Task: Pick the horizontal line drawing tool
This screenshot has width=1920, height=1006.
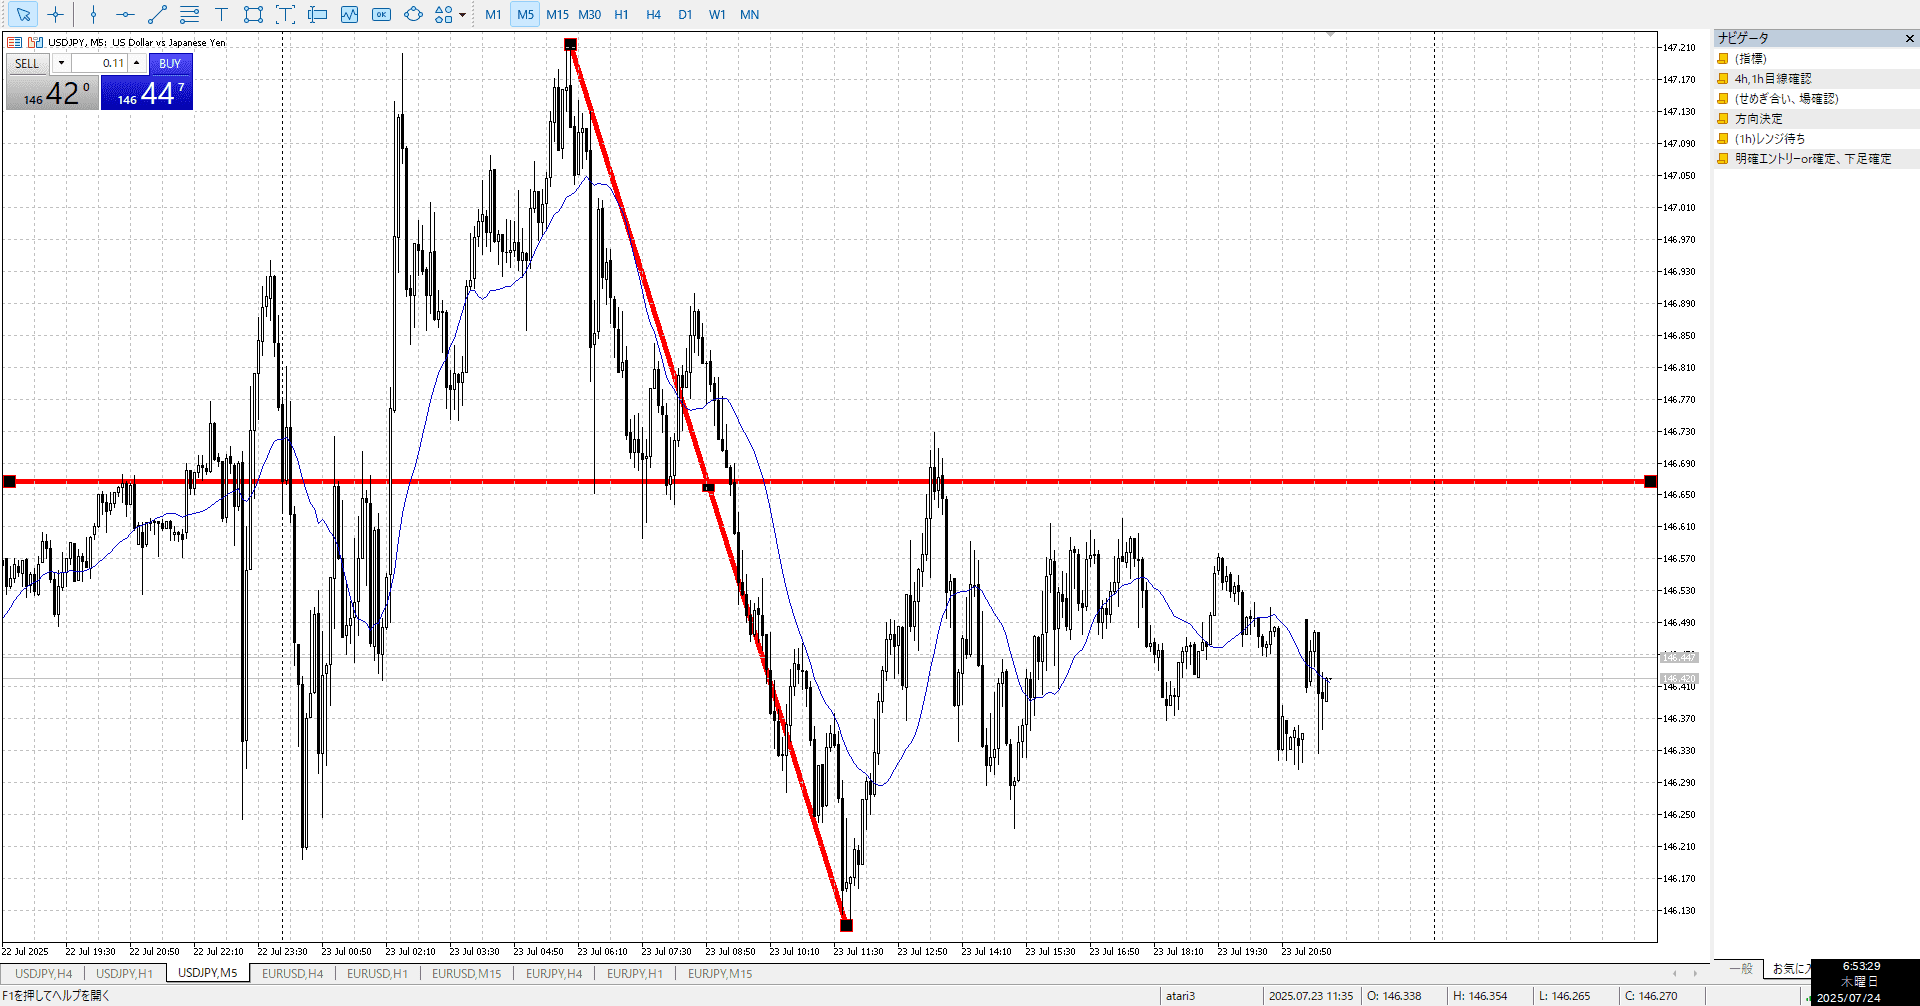Action: (x=125, y=14)
